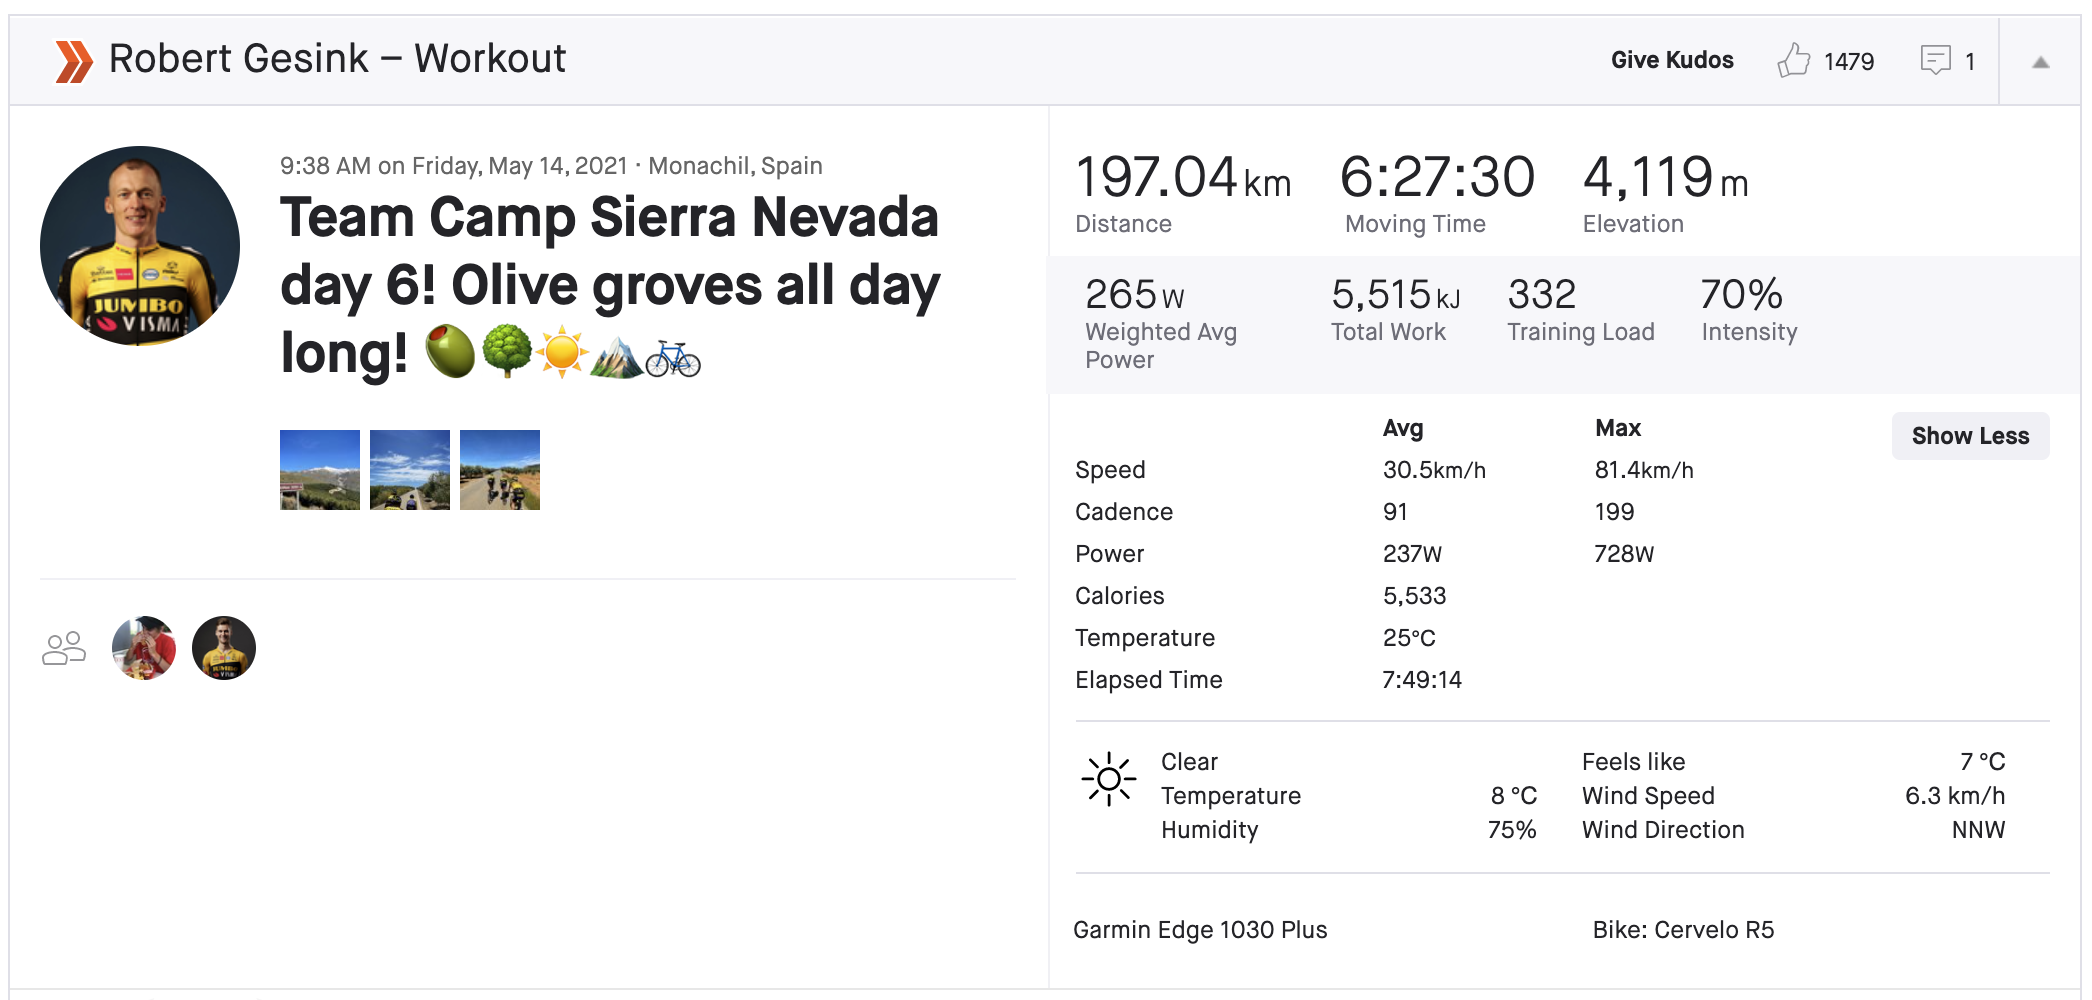Click the 197.04 km distance stat
The image size is (2092, 1000).
pos(1183,180)
